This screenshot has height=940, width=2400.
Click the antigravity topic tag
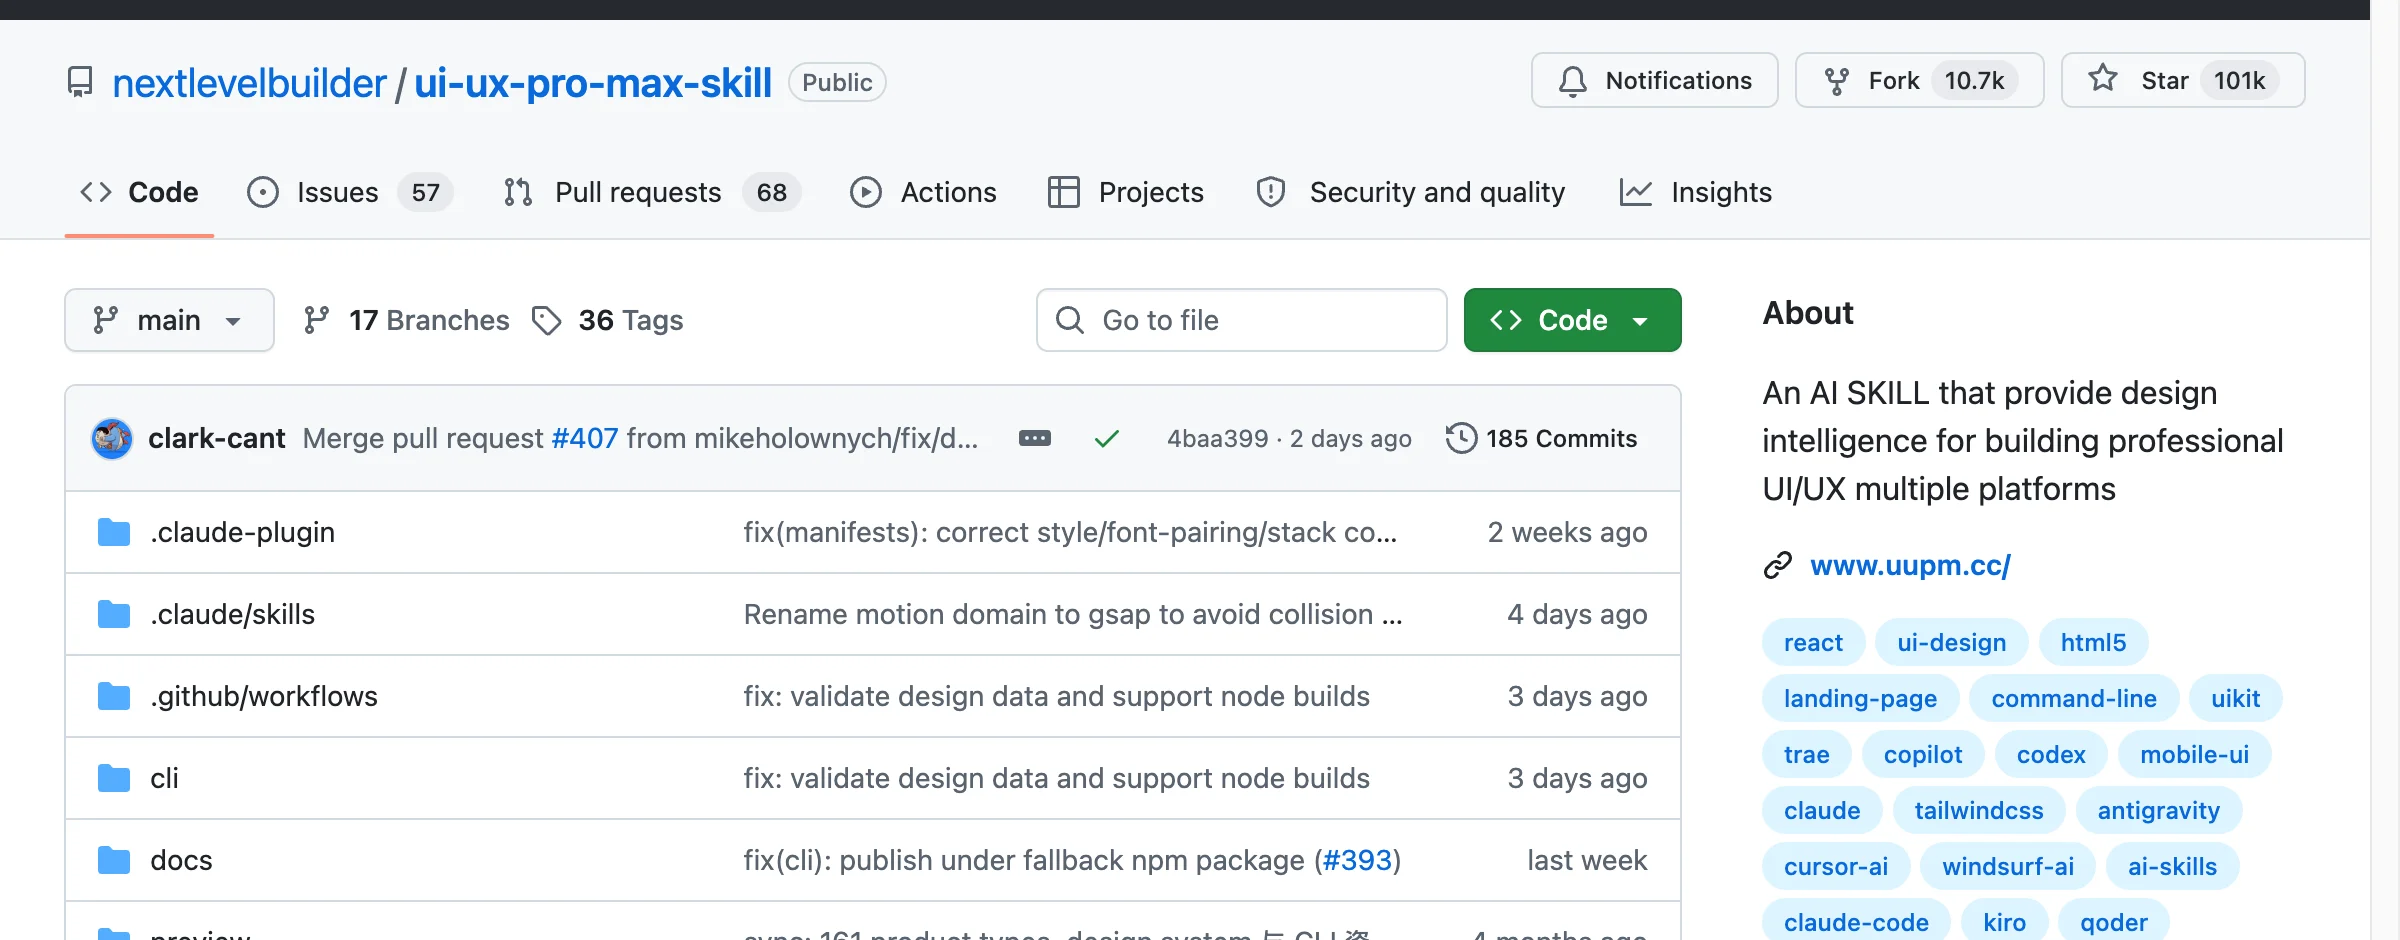click(x=2158, y=810)
